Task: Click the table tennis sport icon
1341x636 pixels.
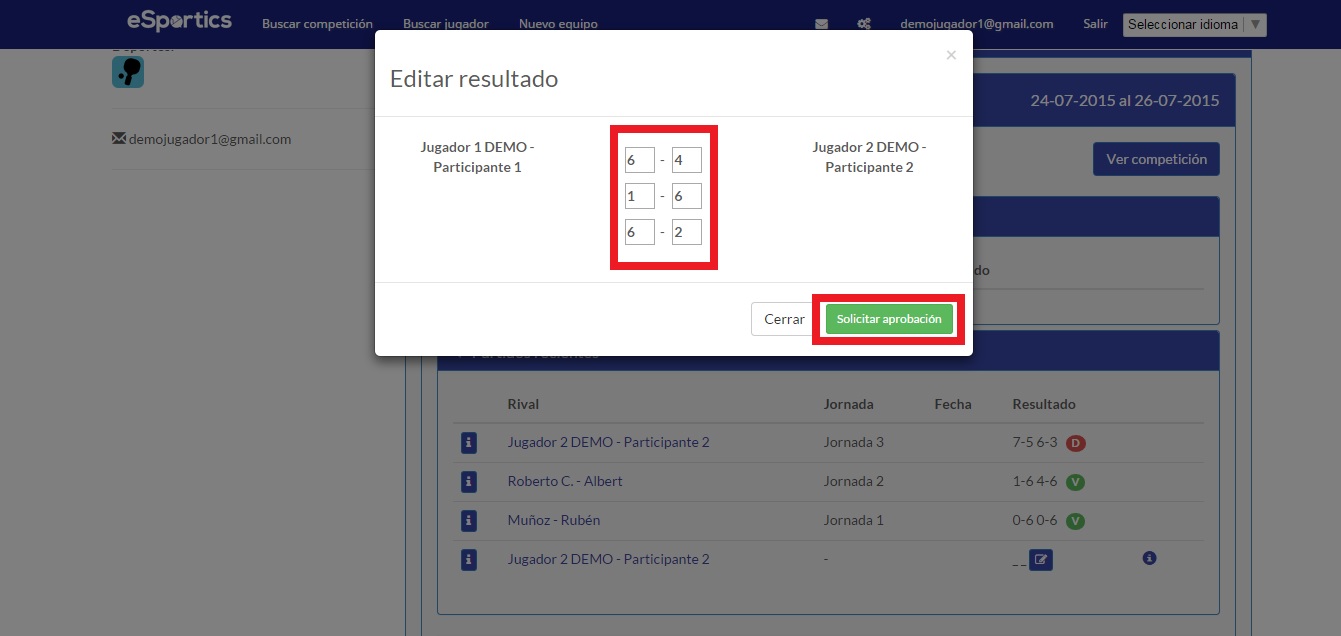Action: 128,72
